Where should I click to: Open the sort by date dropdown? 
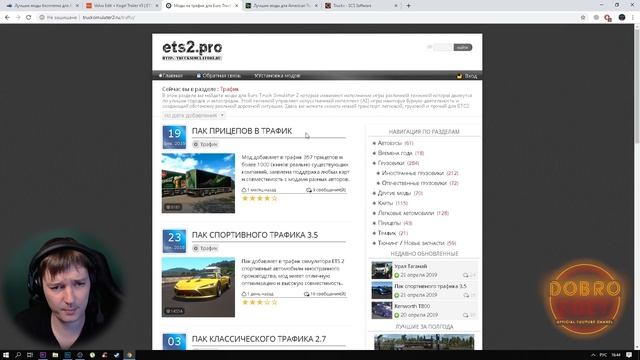[194, 116]
